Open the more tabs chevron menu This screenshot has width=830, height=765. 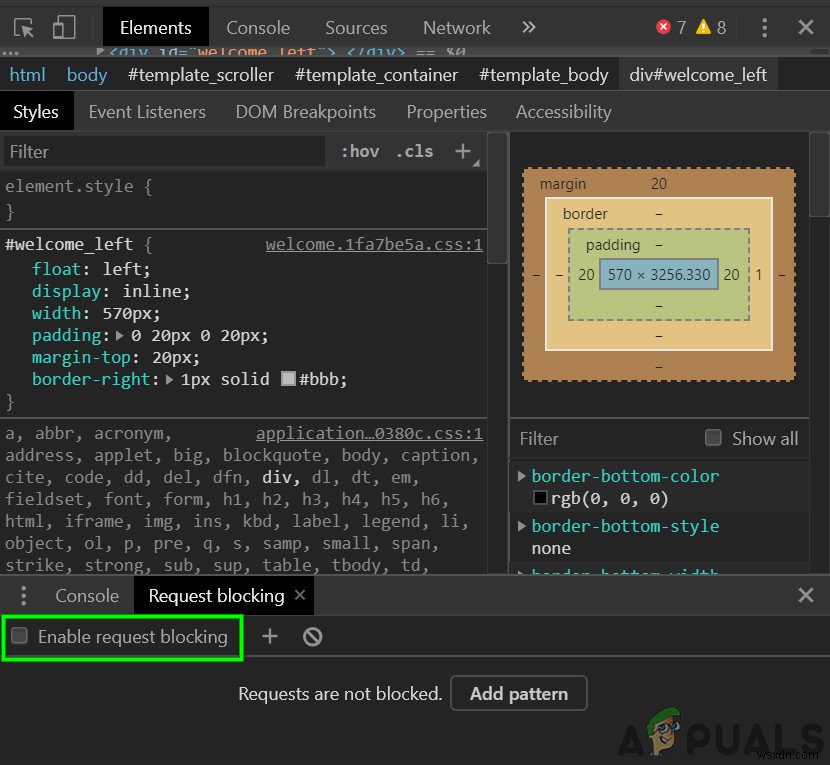pos(529,27)
